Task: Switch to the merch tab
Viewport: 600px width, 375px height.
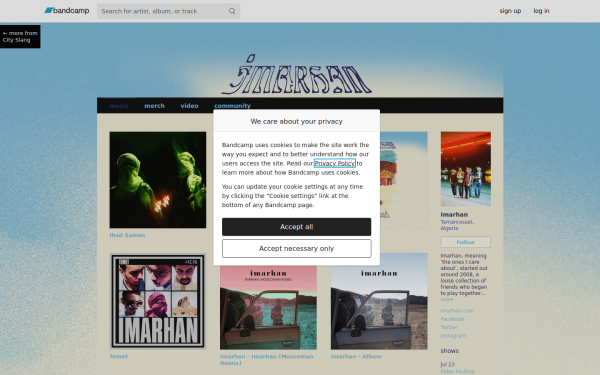Action: [x=154, y=106]
